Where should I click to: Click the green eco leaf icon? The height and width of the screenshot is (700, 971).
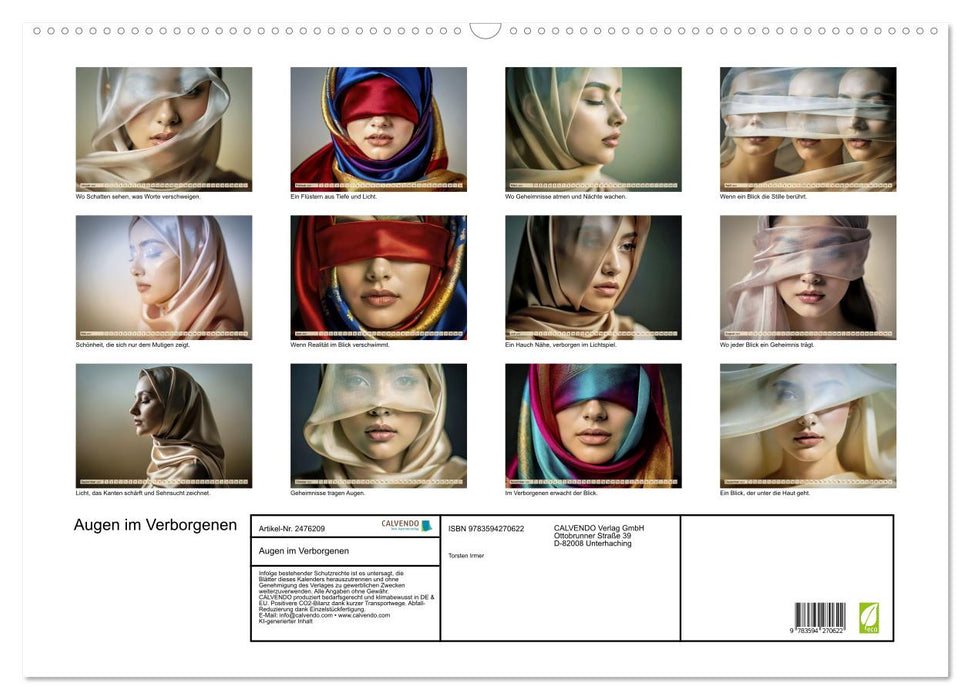[x=869, y=618]
